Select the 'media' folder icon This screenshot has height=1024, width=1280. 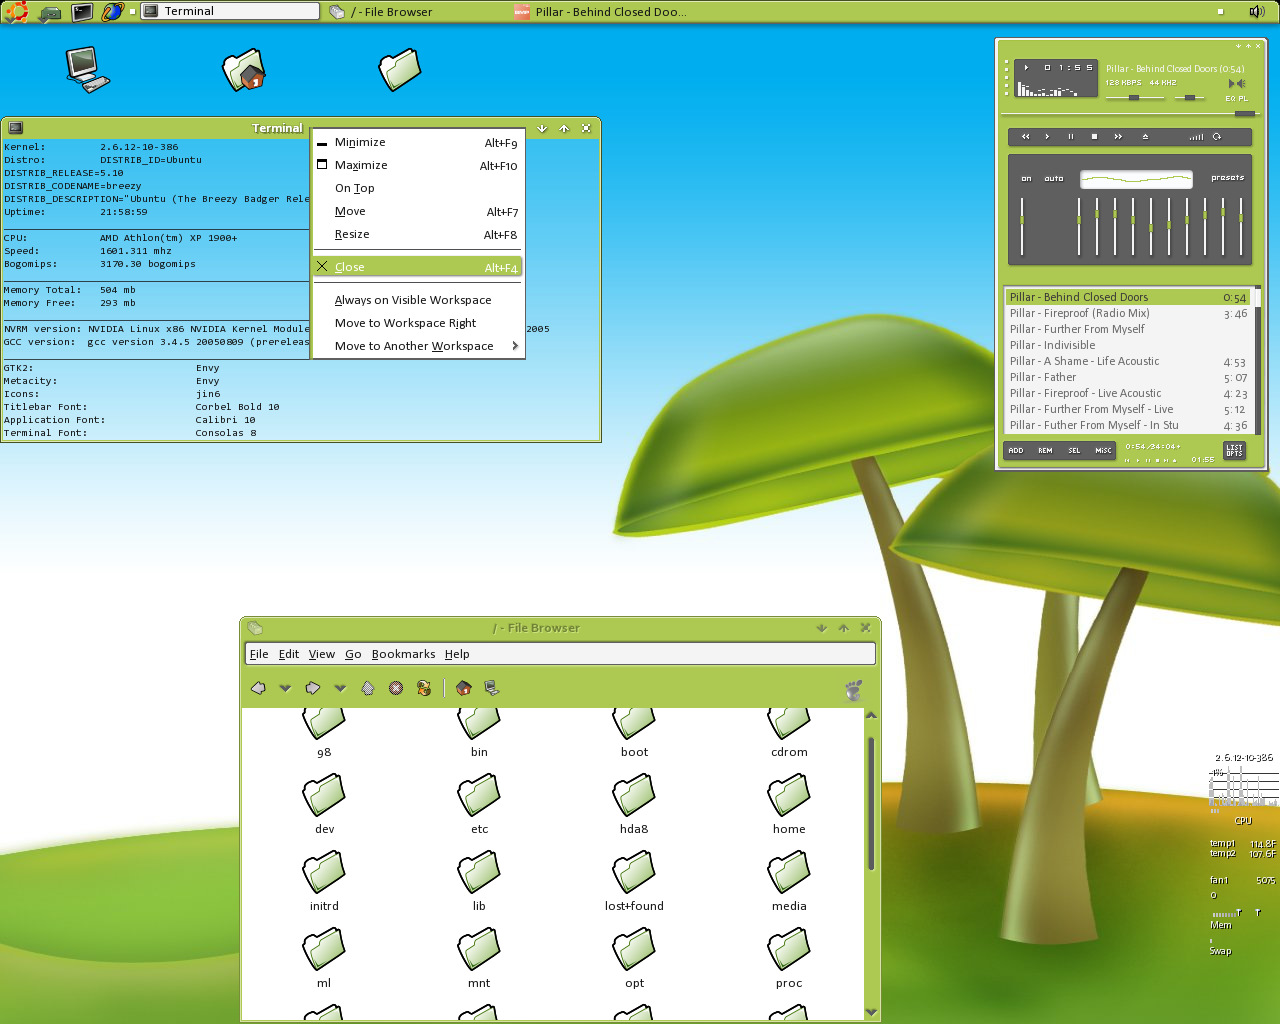(789, 872)
